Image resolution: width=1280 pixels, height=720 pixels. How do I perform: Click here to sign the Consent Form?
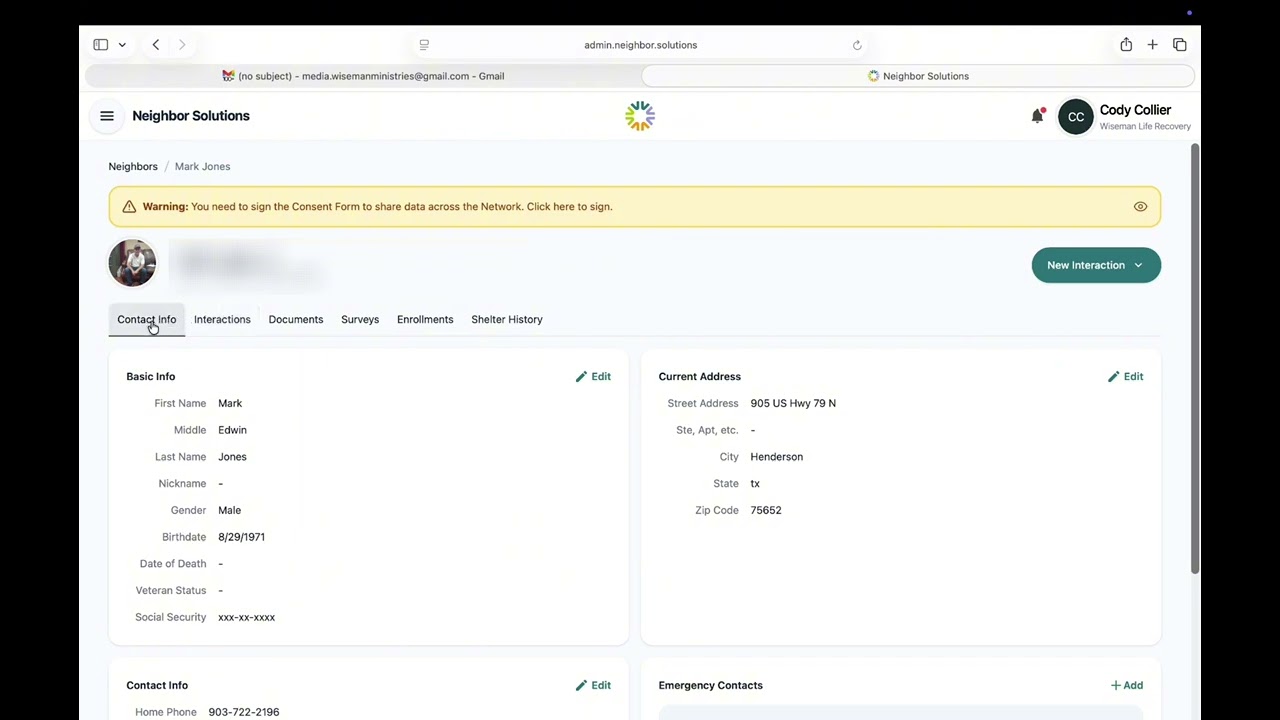pos(569,207)
